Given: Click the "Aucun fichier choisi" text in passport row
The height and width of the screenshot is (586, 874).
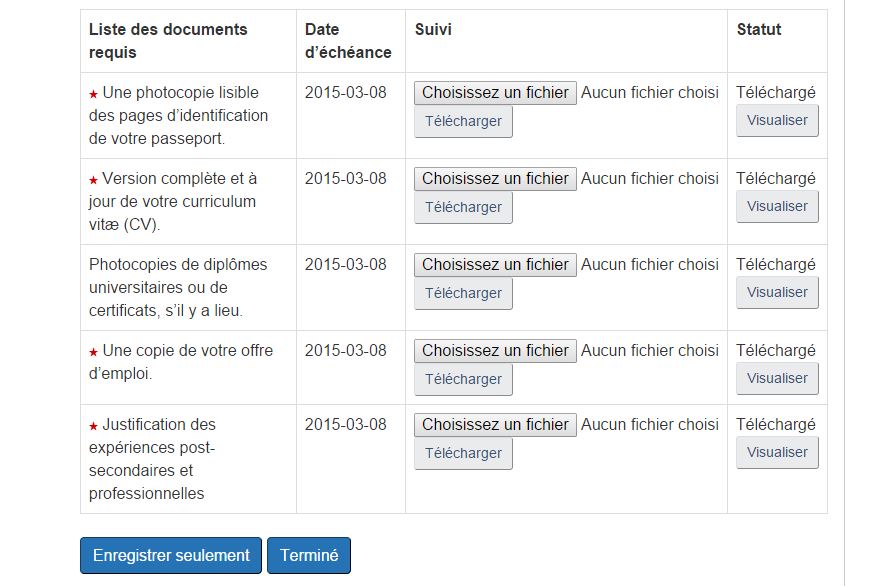Looking at the screenshot, I should pyautogui.click(x=650, y=93).
